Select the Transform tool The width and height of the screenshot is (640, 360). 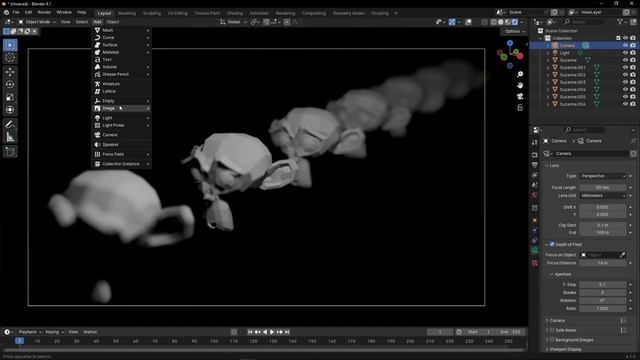(10, 110)
